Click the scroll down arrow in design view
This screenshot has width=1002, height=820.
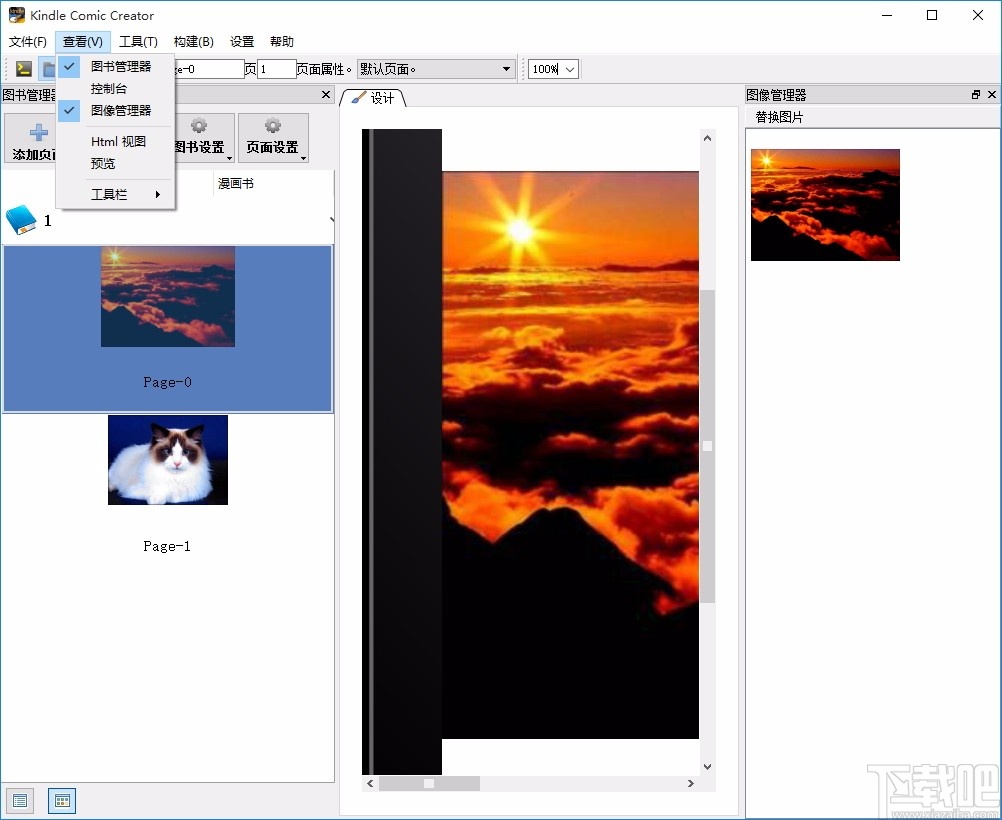click(707, 766)
